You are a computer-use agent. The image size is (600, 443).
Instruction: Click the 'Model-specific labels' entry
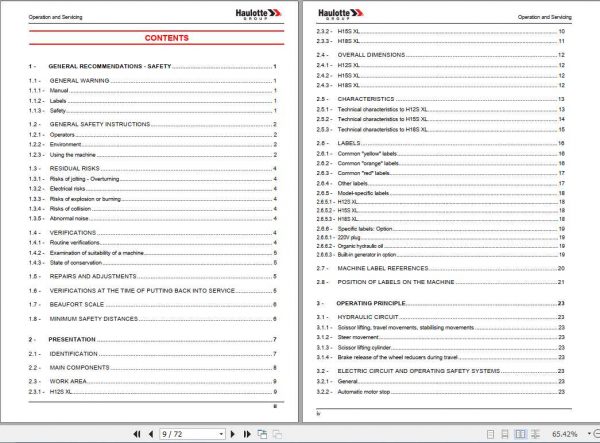tap(363, 193)
